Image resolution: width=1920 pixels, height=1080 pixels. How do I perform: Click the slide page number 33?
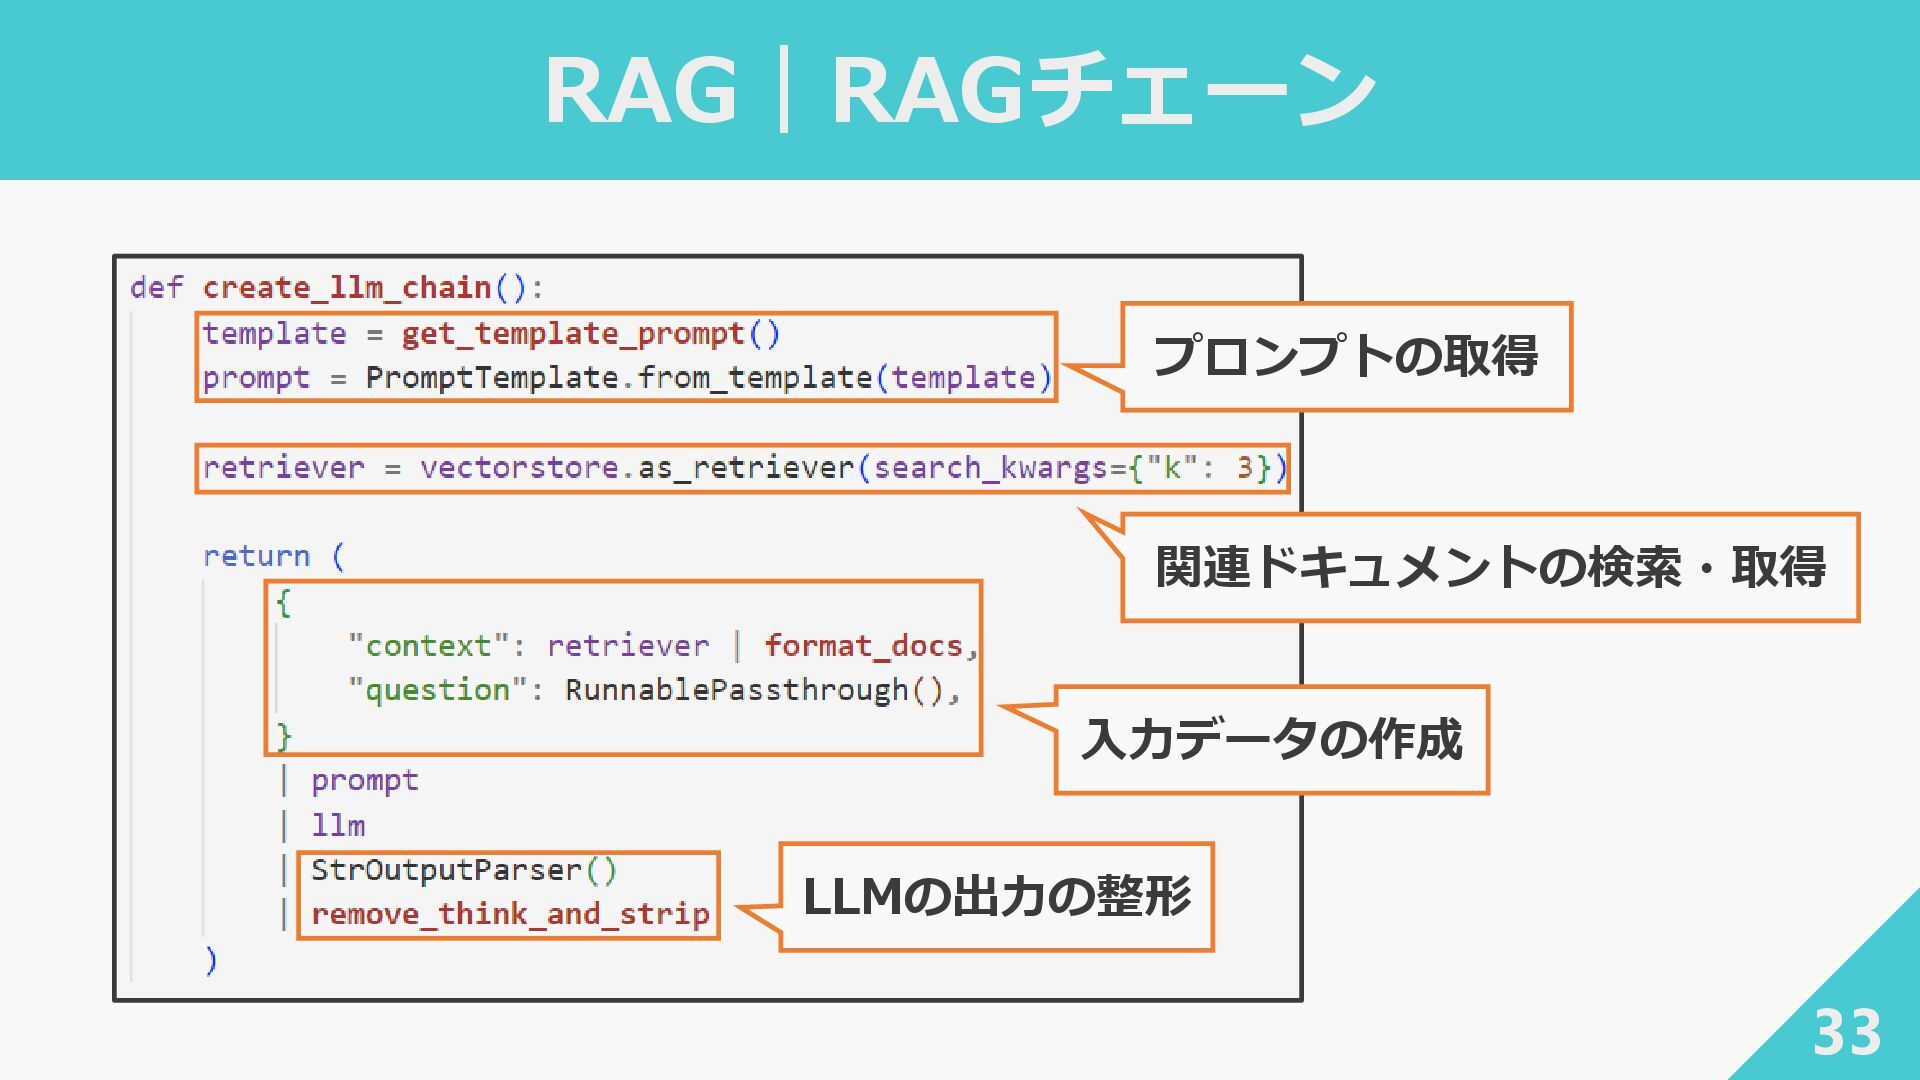(x=1847, y=1032)
